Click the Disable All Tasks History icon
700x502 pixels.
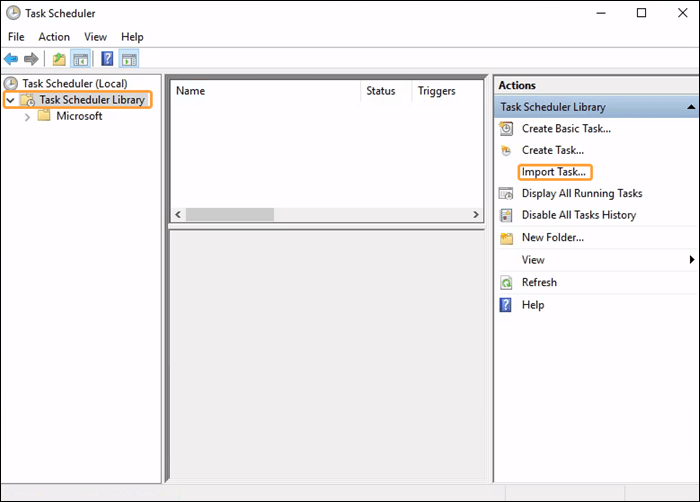point(506,215)
